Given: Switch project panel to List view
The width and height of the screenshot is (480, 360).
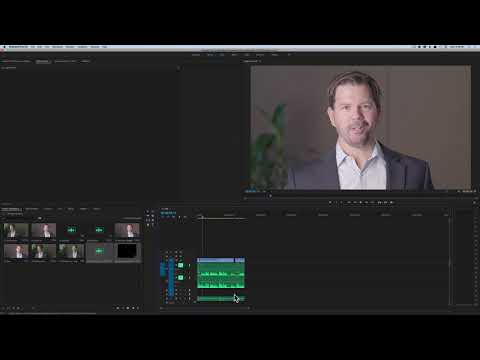Looking at the screenshot, I should [9, 308].
